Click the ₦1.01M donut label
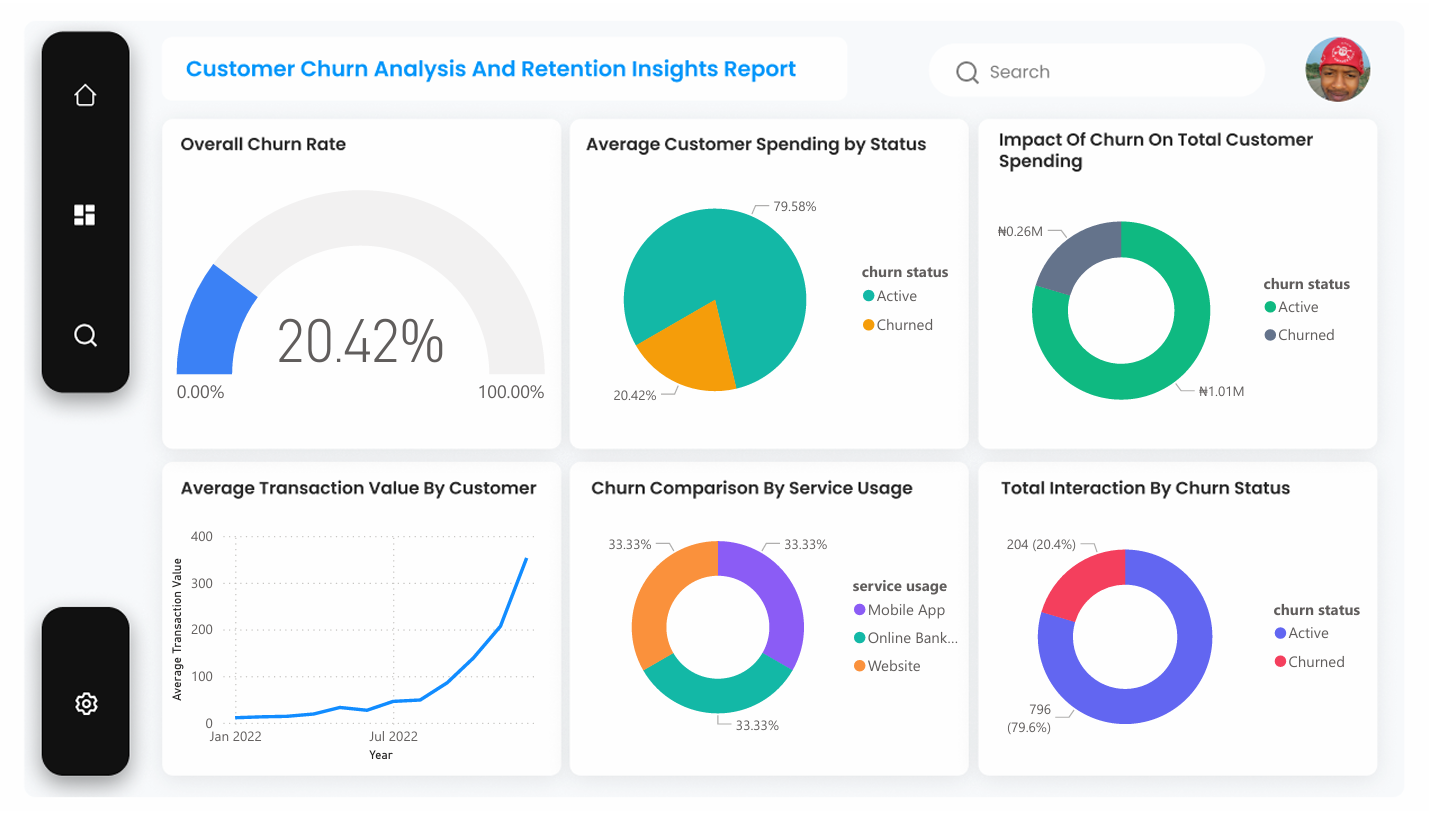1429x813 pixels. pos(1221,391)
